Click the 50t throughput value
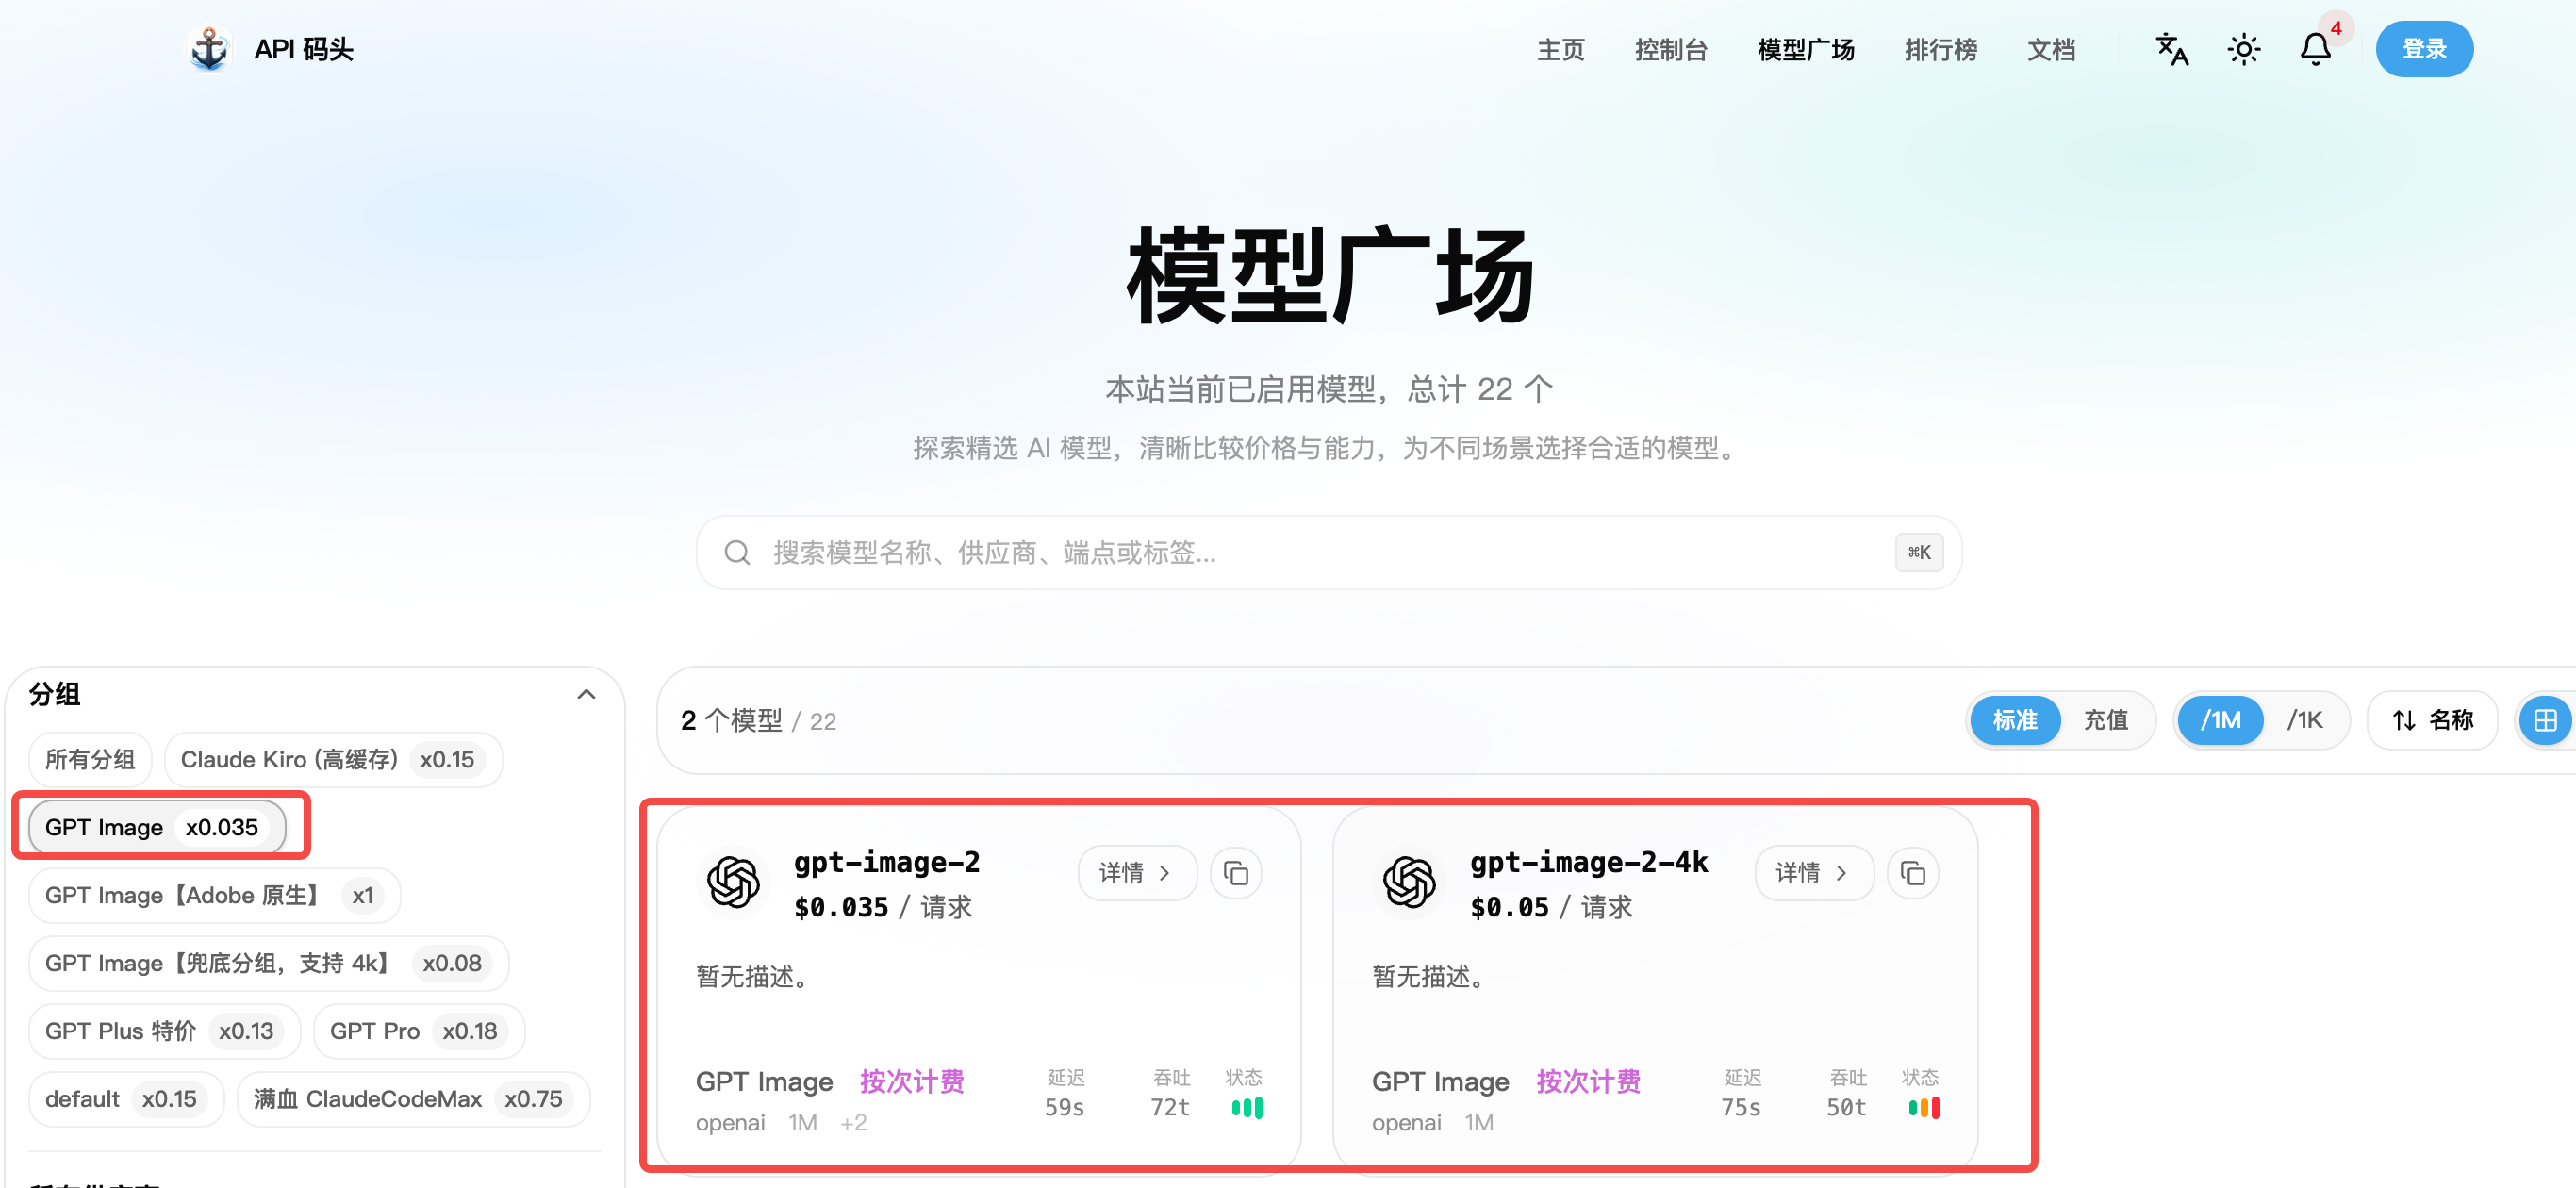Image resolution: width=2576 pixels, height=1188 pixels. coord(1846,1108)
